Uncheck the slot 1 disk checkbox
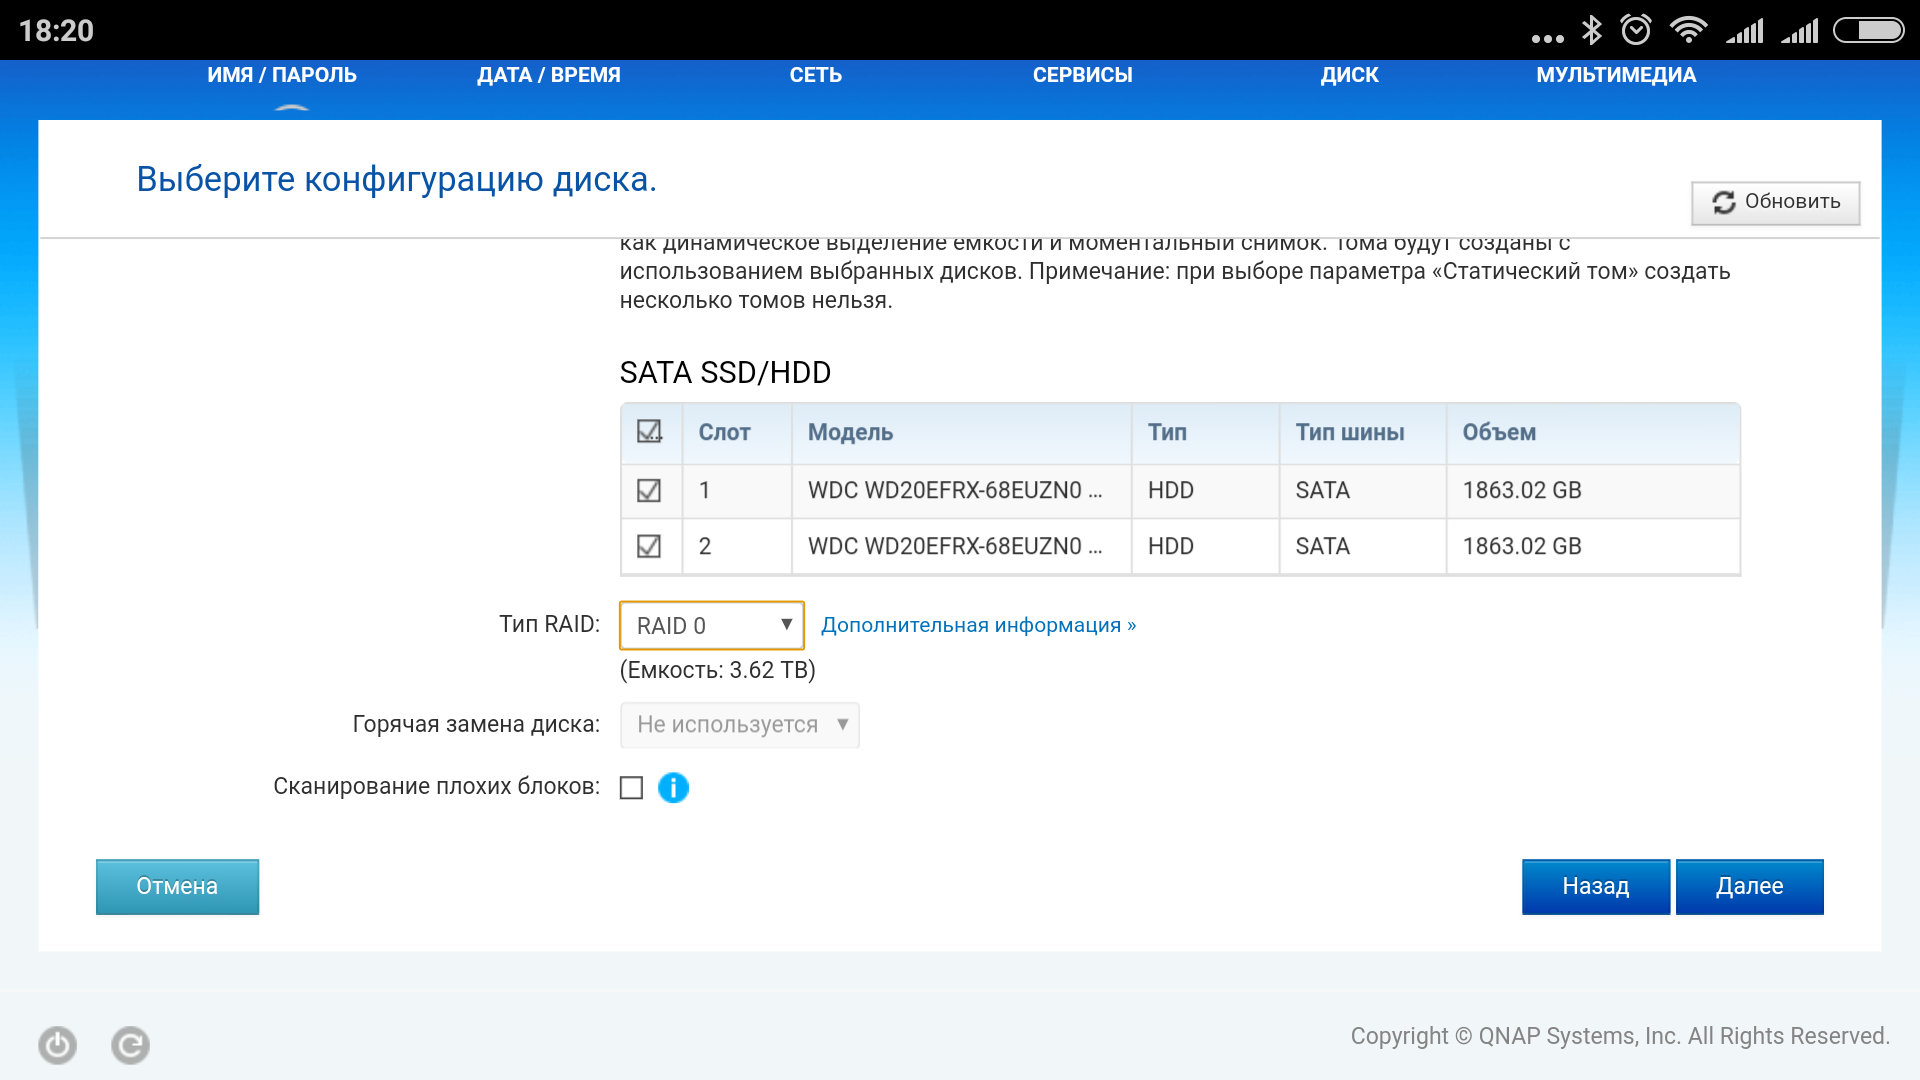This screenshot has height=1080, width=1920. click(649, 490)
